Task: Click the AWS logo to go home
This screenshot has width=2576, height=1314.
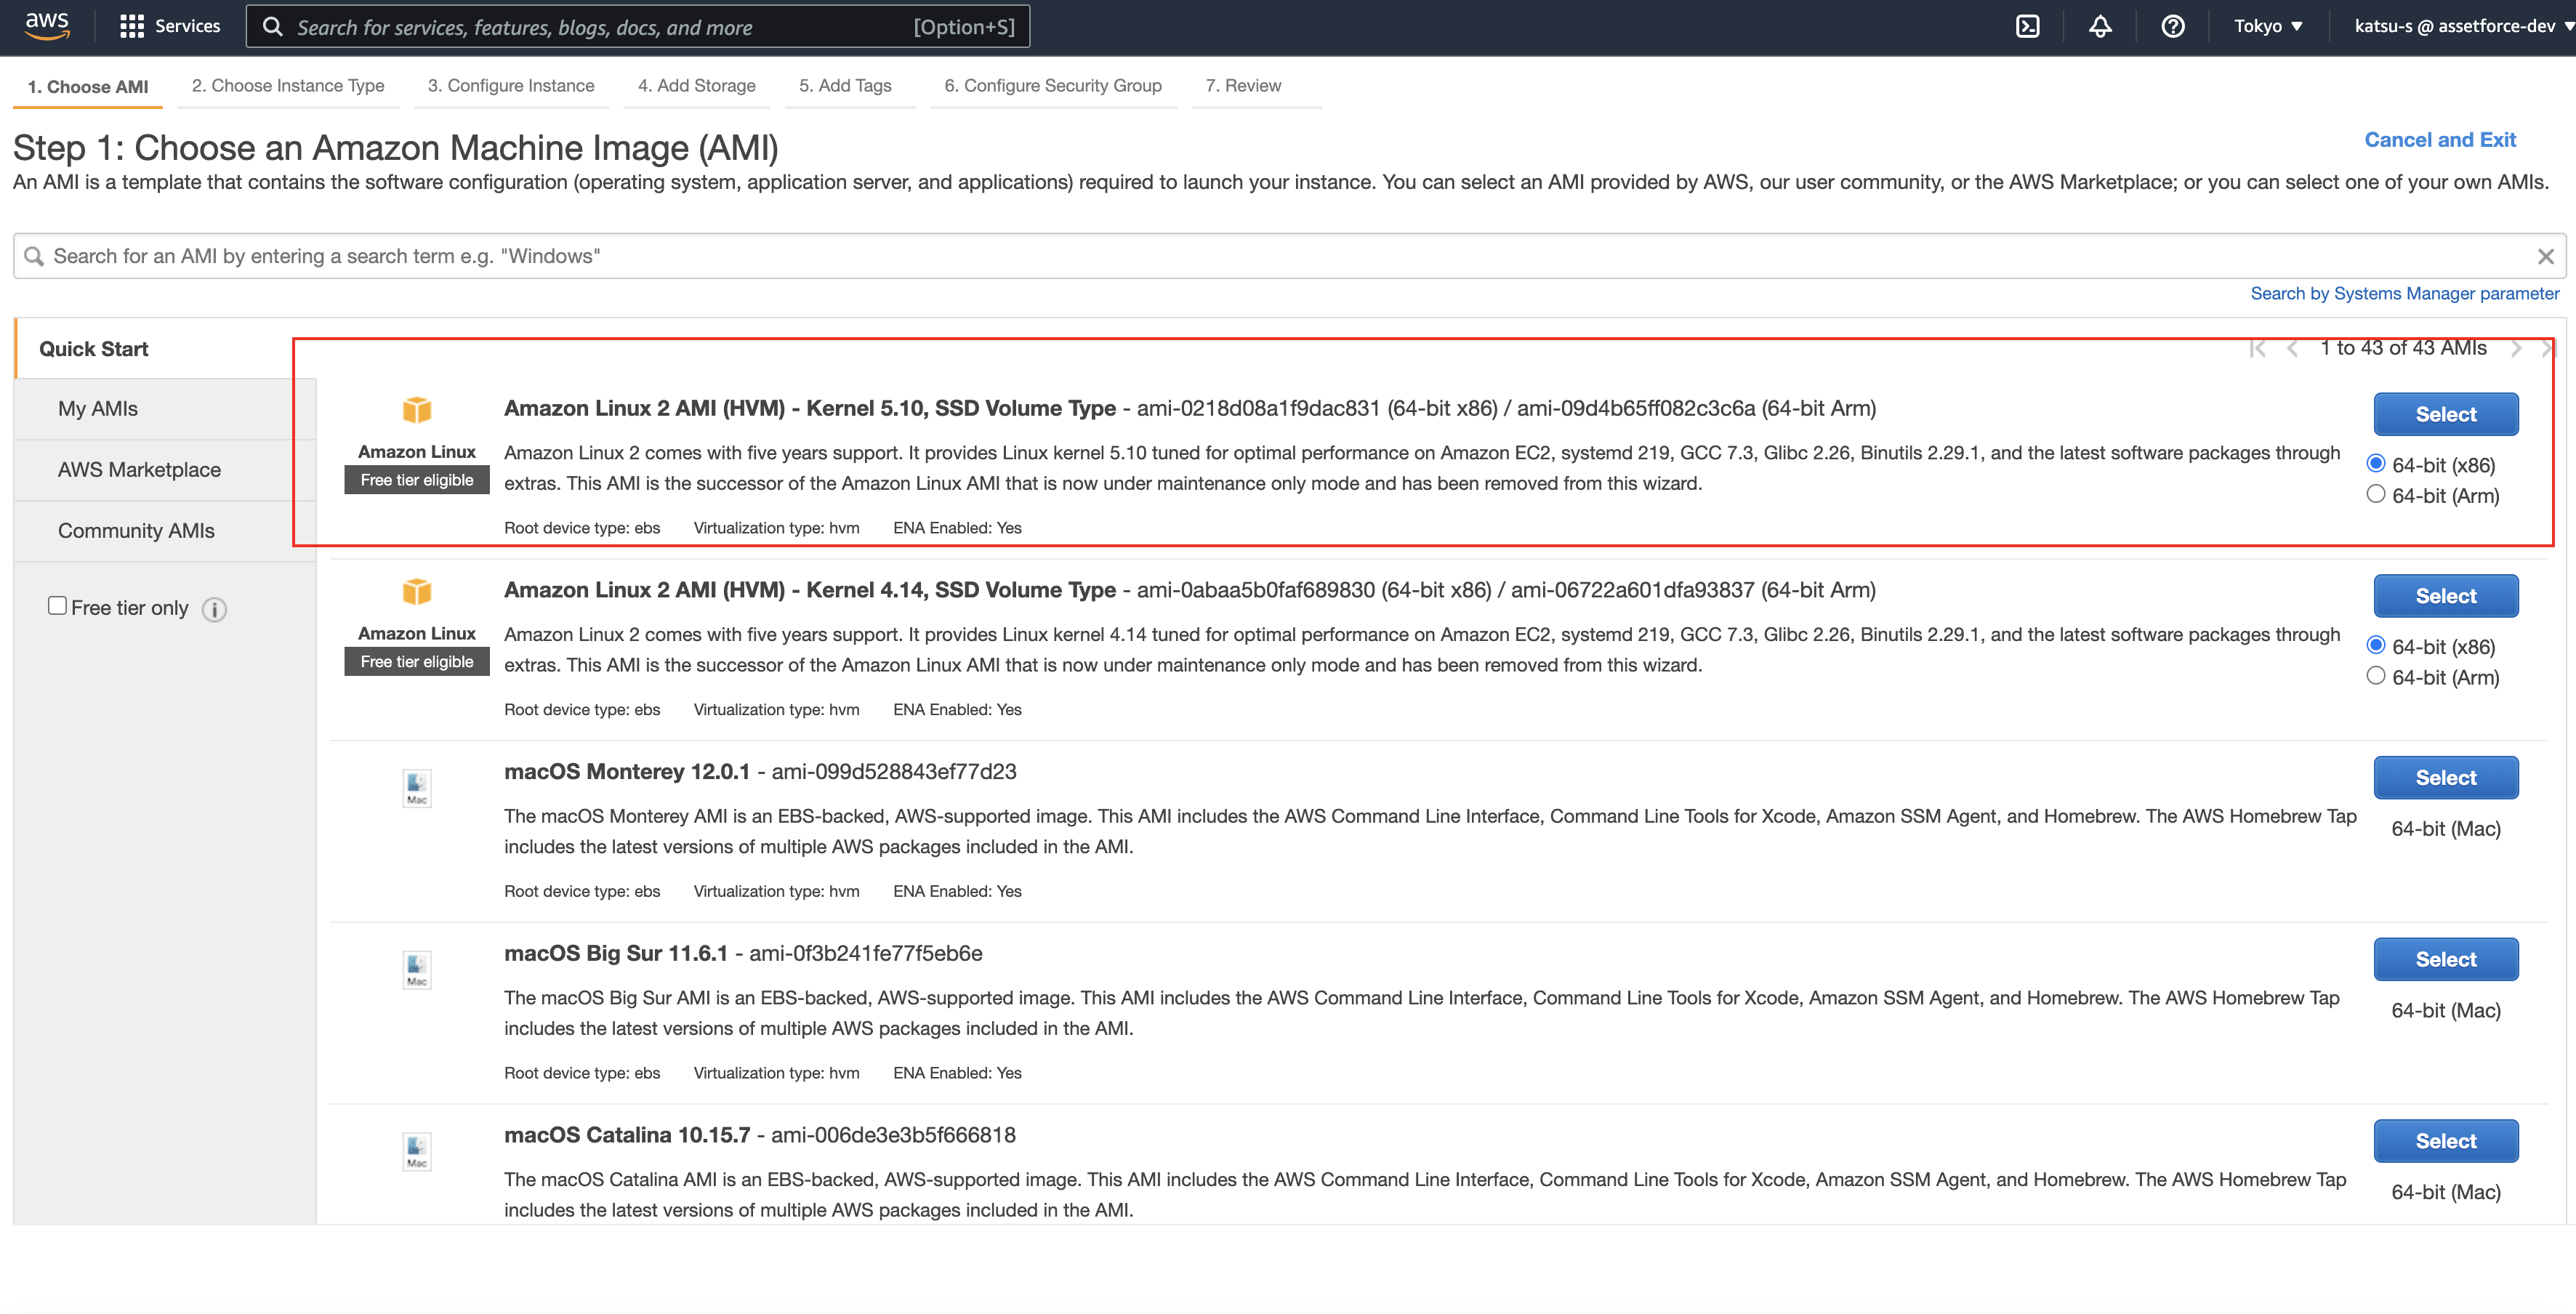Action: tap(46, 26)
